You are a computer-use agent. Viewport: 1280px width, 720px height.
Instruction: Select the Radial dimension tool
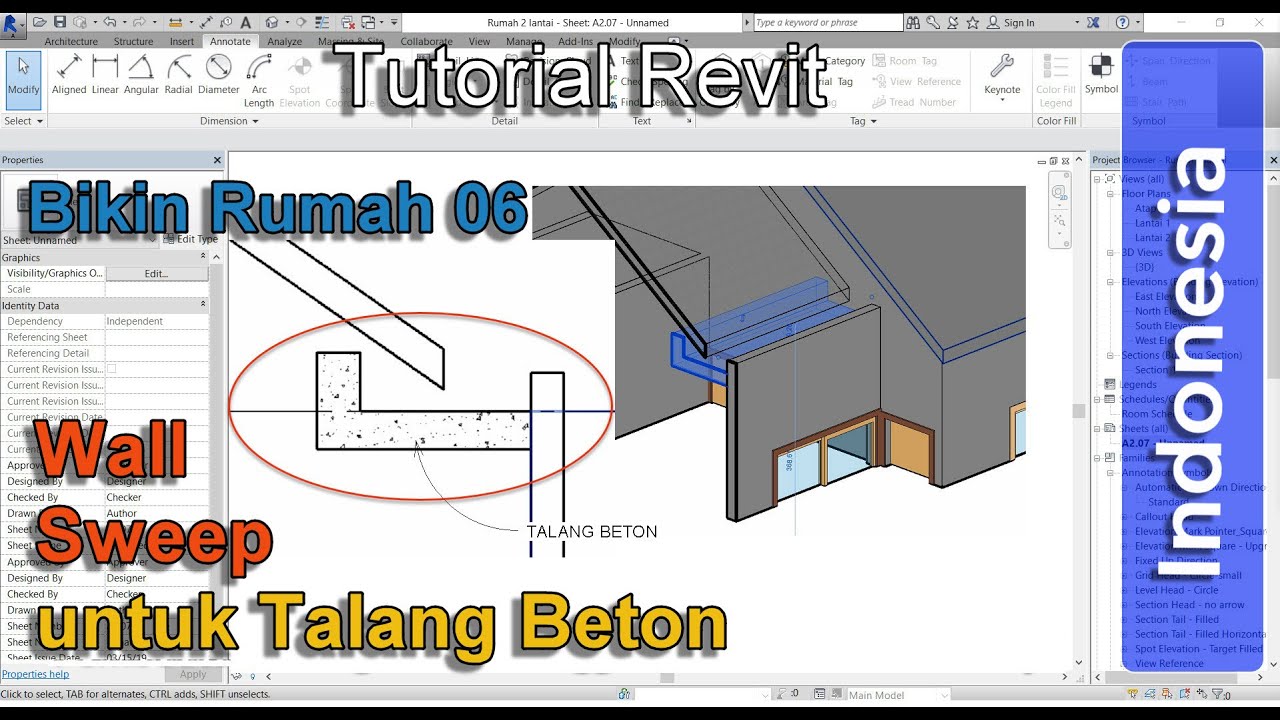[x=178, y=75]
